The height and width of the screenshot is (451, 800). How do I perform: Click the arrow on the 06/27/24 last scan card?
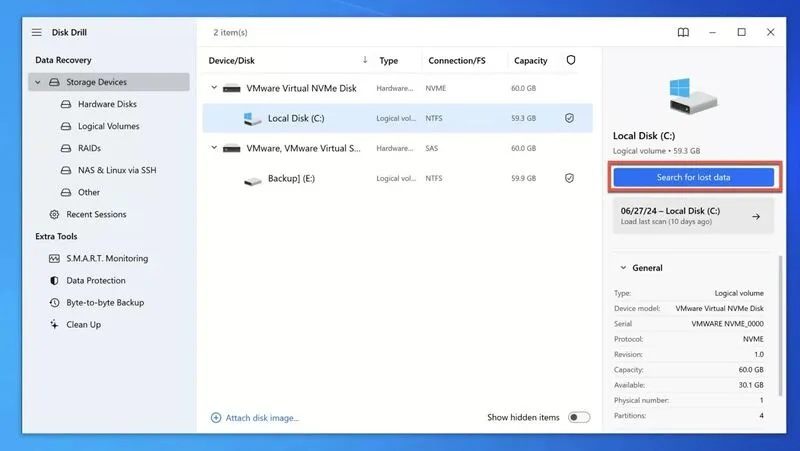[756, 216]
